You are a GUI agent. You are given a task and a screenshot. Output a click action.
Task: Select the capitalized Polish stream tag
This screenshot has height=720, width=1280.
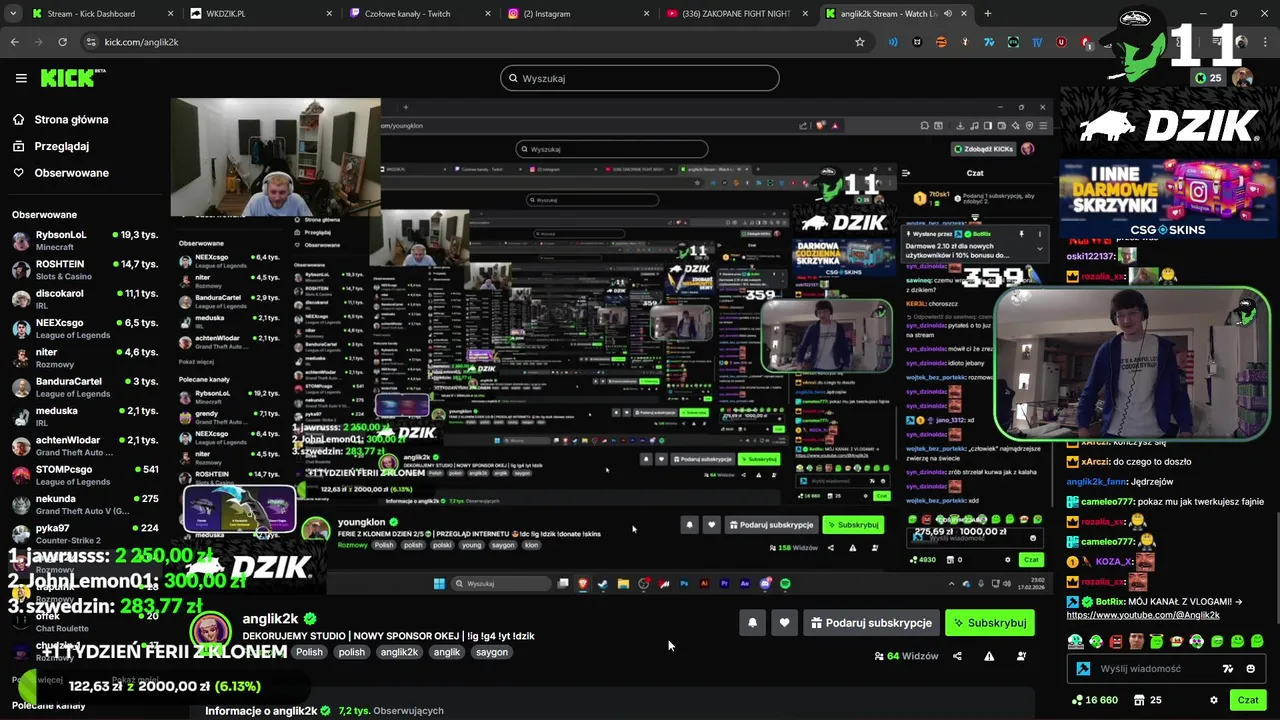click(309, 652)
